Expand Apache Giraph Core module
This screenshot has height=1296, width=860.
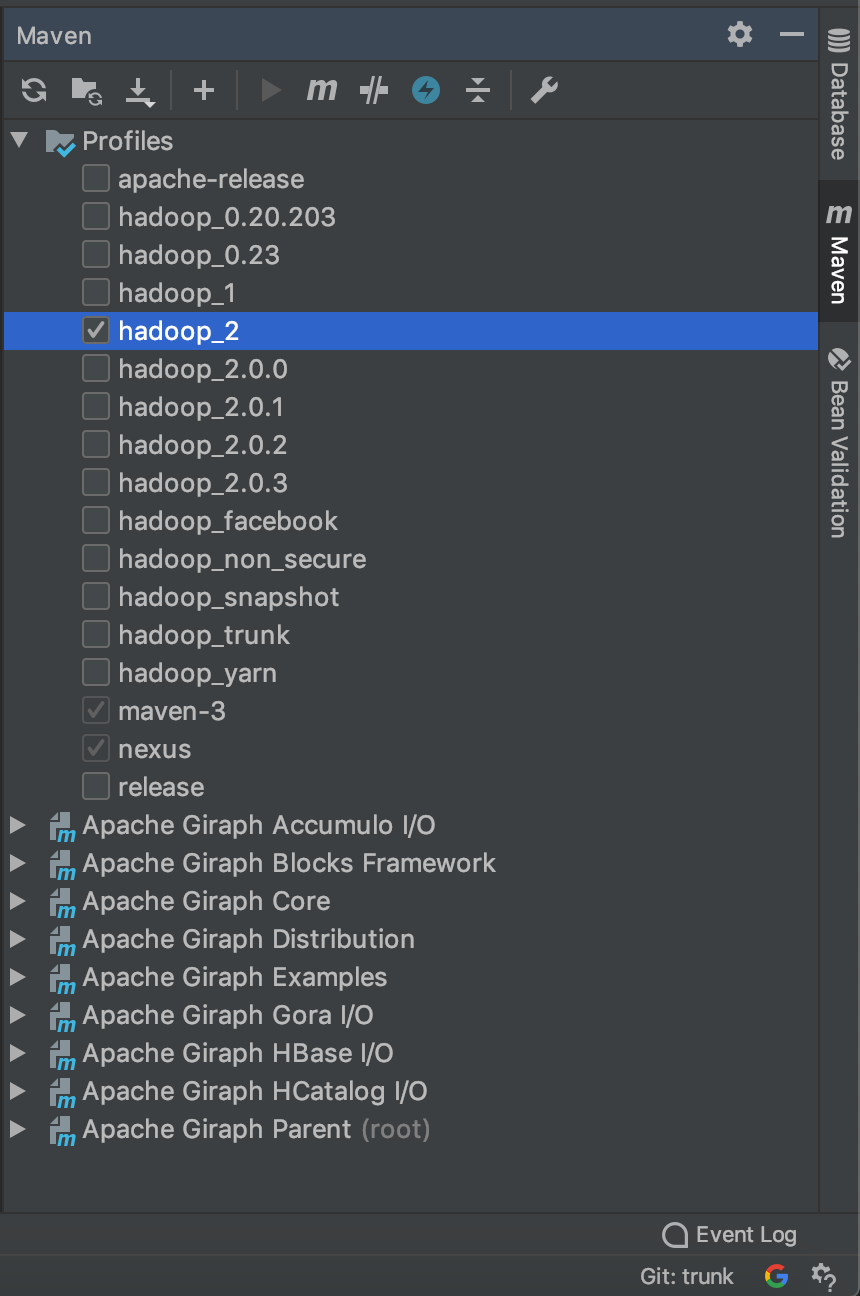17,901
